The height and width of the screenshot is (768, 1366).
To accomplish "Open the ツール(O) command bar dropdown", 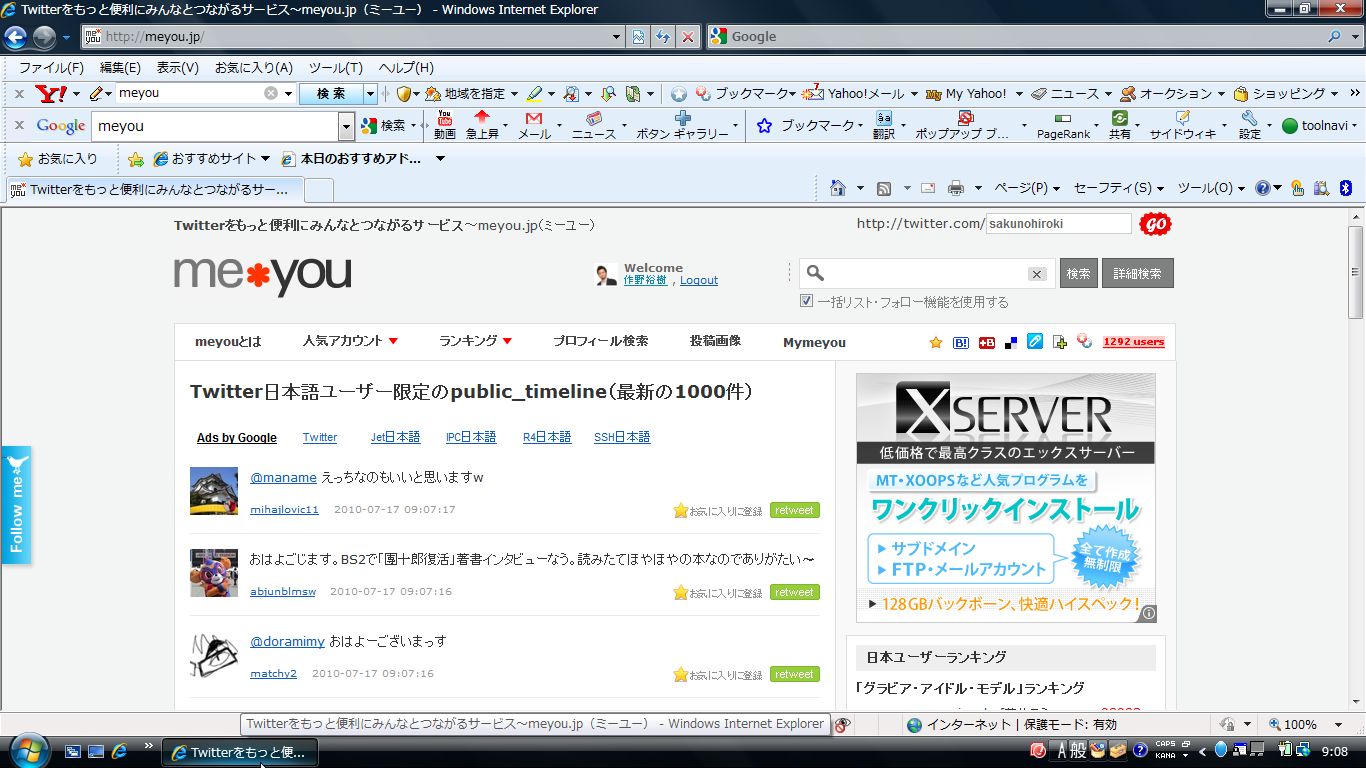I will [x=1211, y=188].
